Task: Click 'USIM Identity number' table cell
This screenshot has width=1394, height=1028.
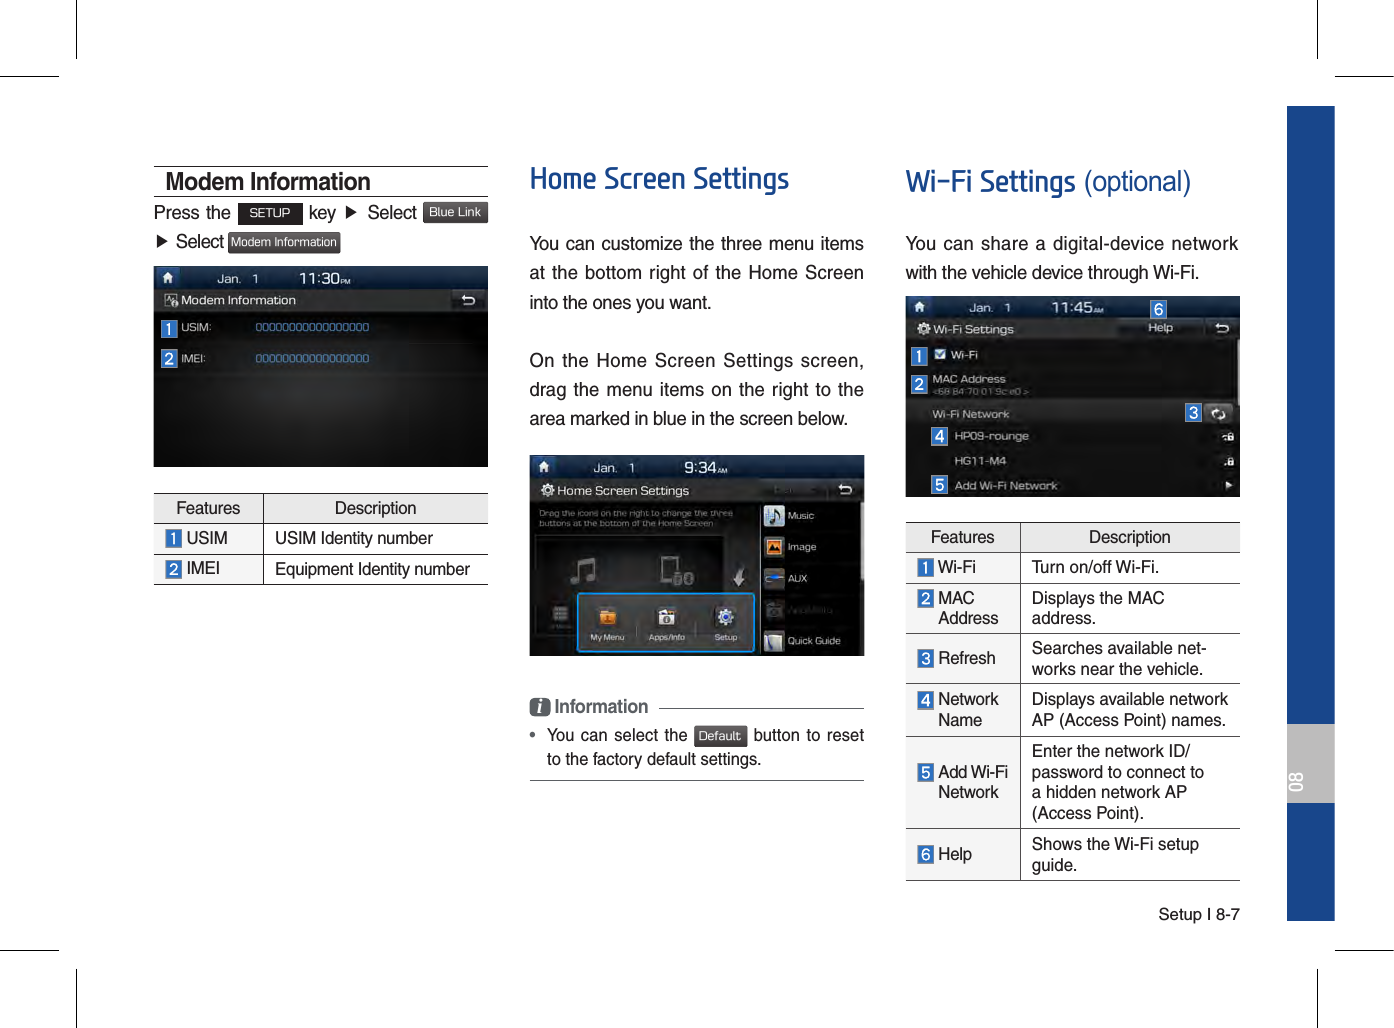Action: (376, 539)
